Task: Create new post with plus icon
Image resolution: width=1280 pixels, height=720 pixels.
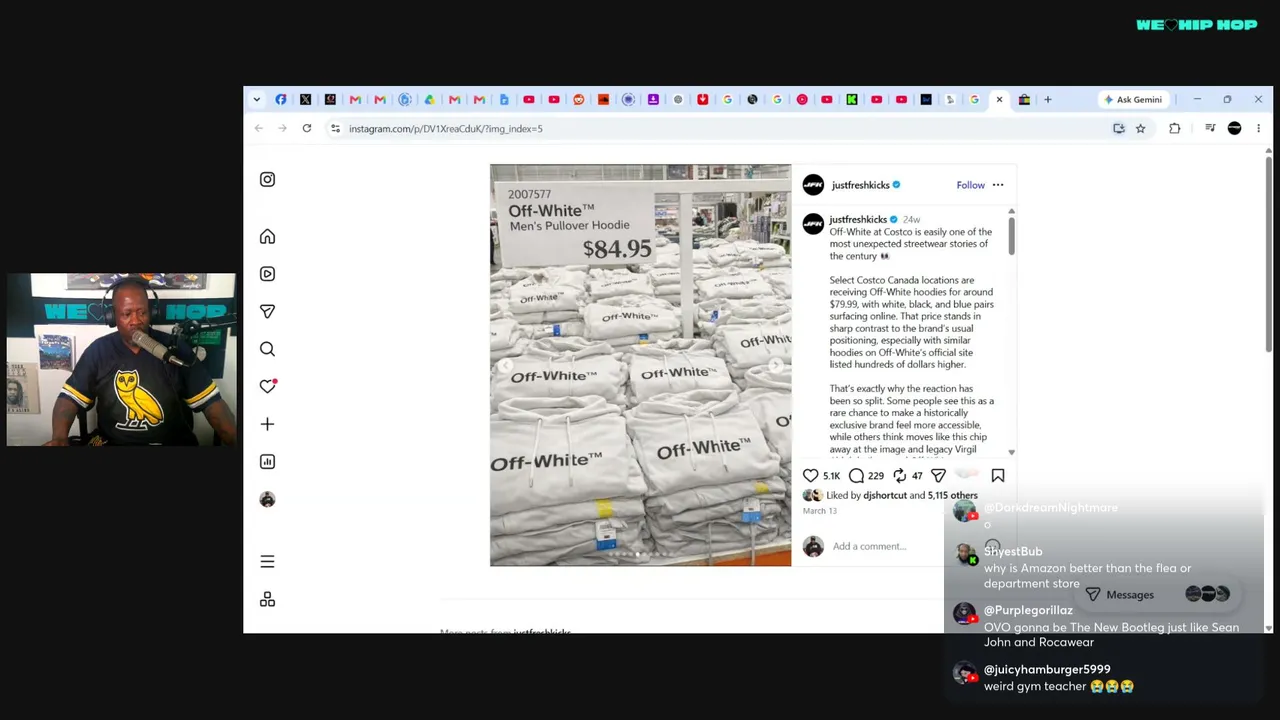Action: point(267,424)
